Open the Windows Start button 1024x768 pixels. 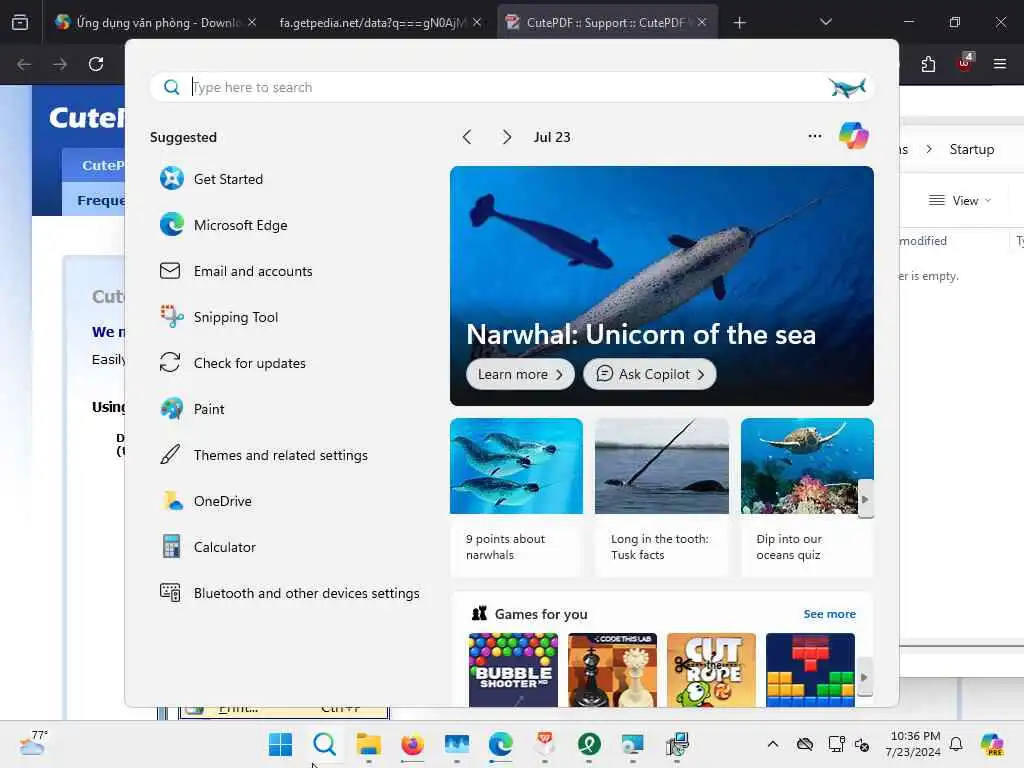point(281,744)
